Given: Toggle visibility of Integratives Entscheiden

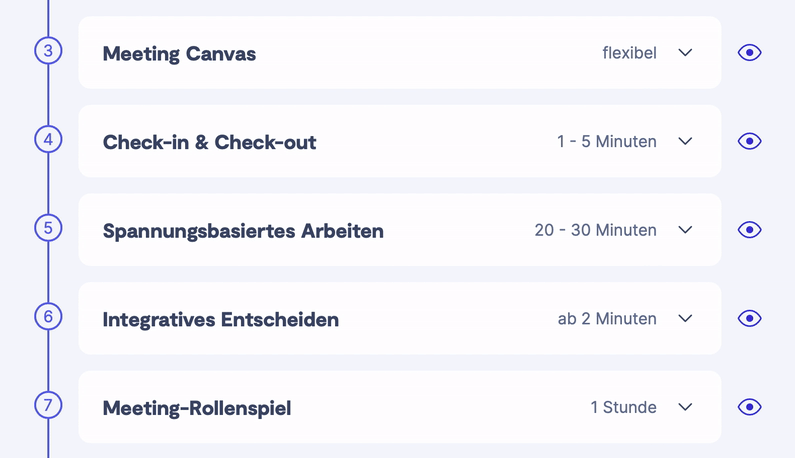Looking at the screenshot, I should [x=749, y=319].
